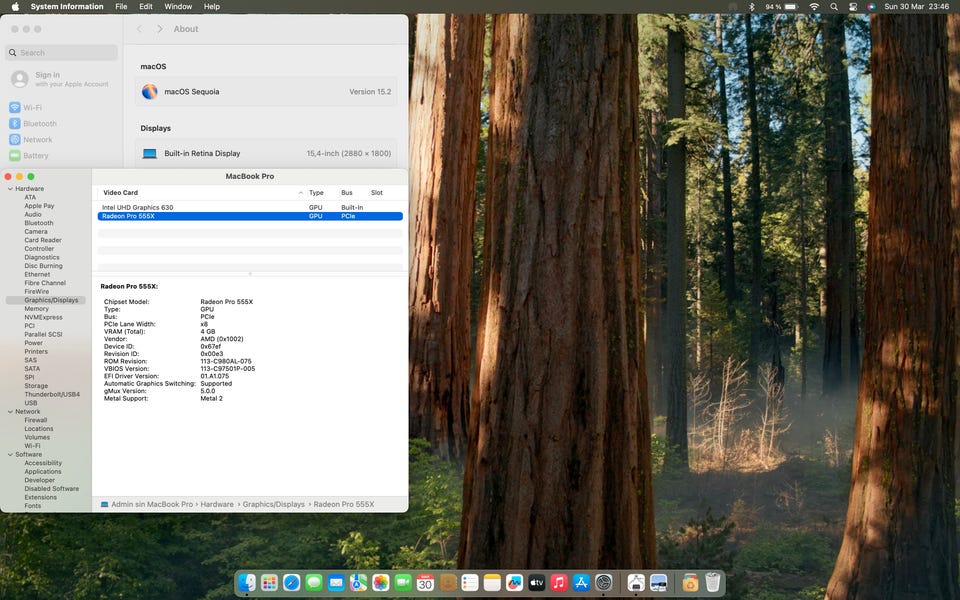Open the Window menu in the menu bar
Viewport: 960px width, 600px height.
click(x=178, y=6)
